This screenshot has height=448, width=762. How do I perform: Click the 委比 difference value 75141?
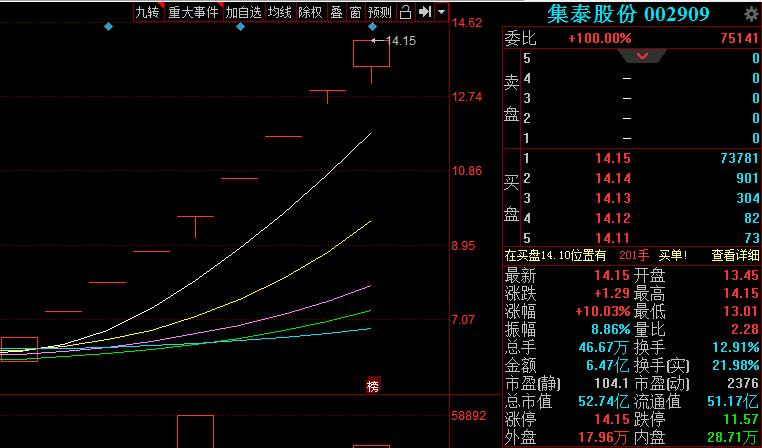(739, 38)
